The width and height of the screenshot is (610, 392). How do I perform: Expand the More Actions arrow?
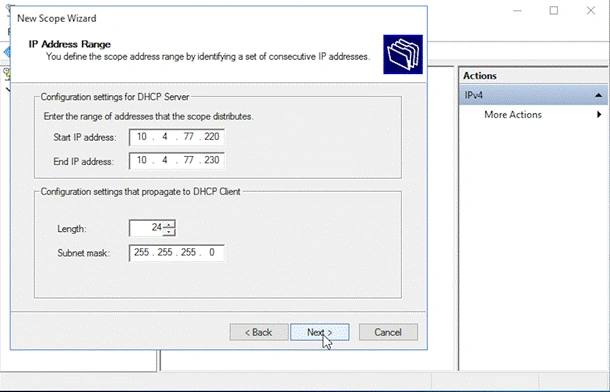(599, 115)
